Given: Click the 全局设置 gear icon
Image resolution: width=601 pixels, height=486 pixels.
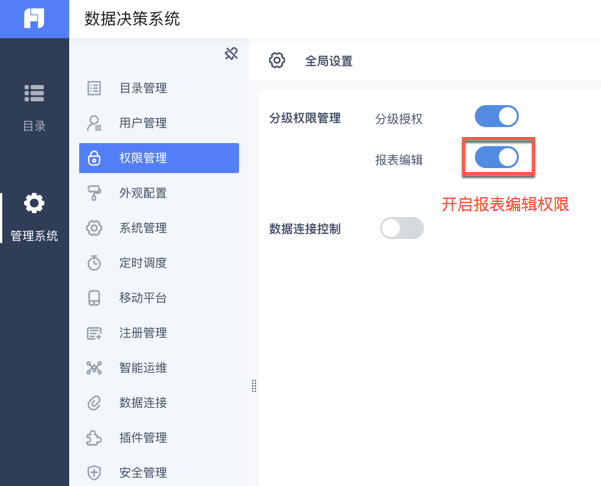Looking at the screenshot, I should pos(277,61).
